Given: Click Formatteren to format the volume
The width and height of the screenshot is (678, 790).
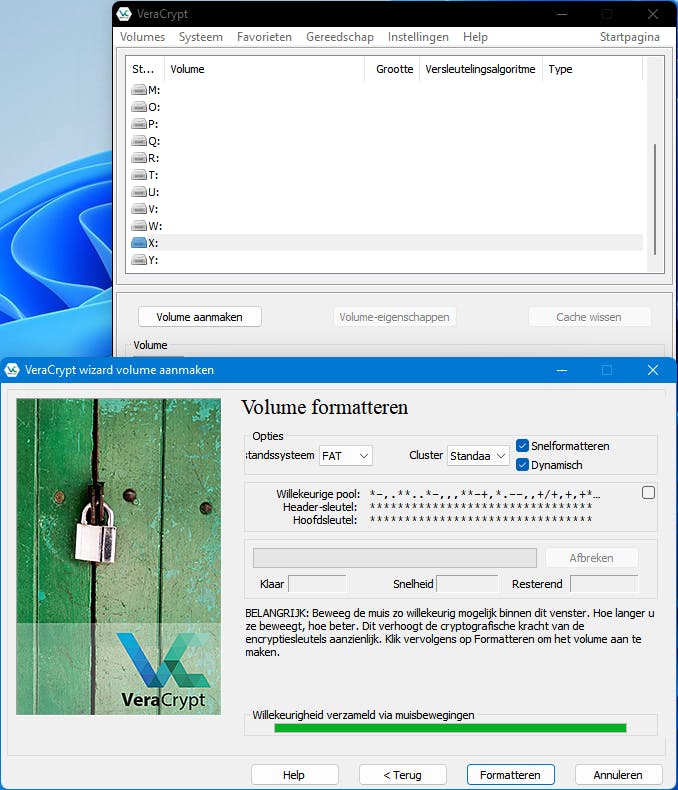Looking at the screenshot, I should coord(510,775).
